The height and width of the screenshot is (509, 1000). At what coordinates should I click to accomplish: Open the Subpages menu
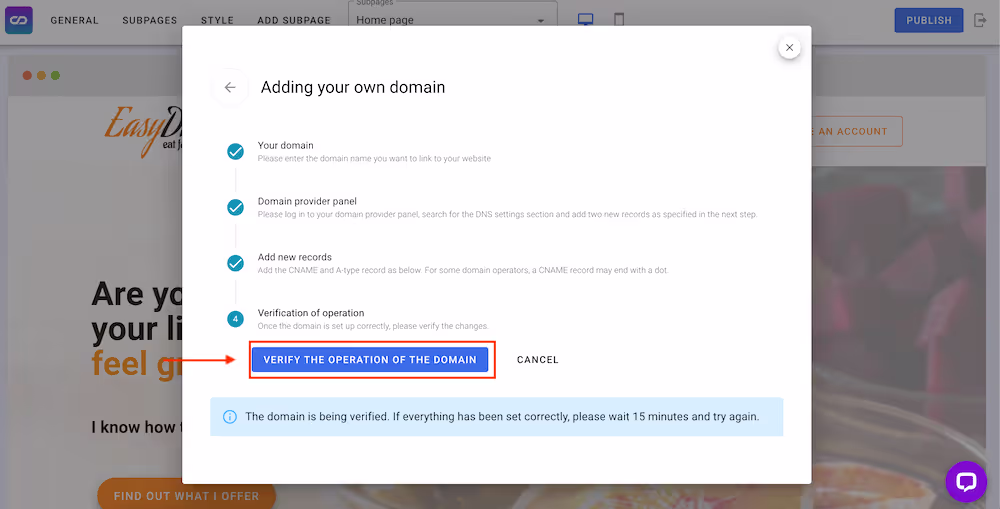coord(150,20)
